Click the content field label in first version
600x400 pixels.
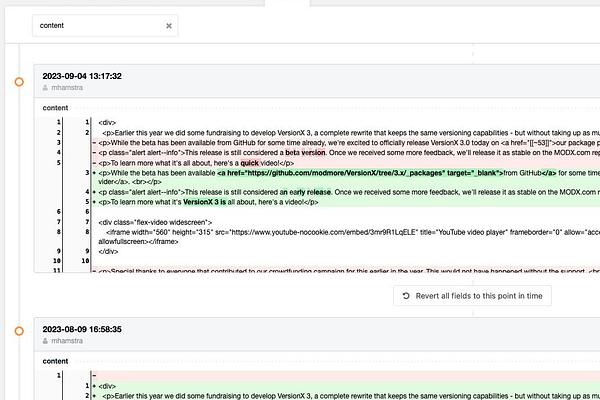pos(55,108)
